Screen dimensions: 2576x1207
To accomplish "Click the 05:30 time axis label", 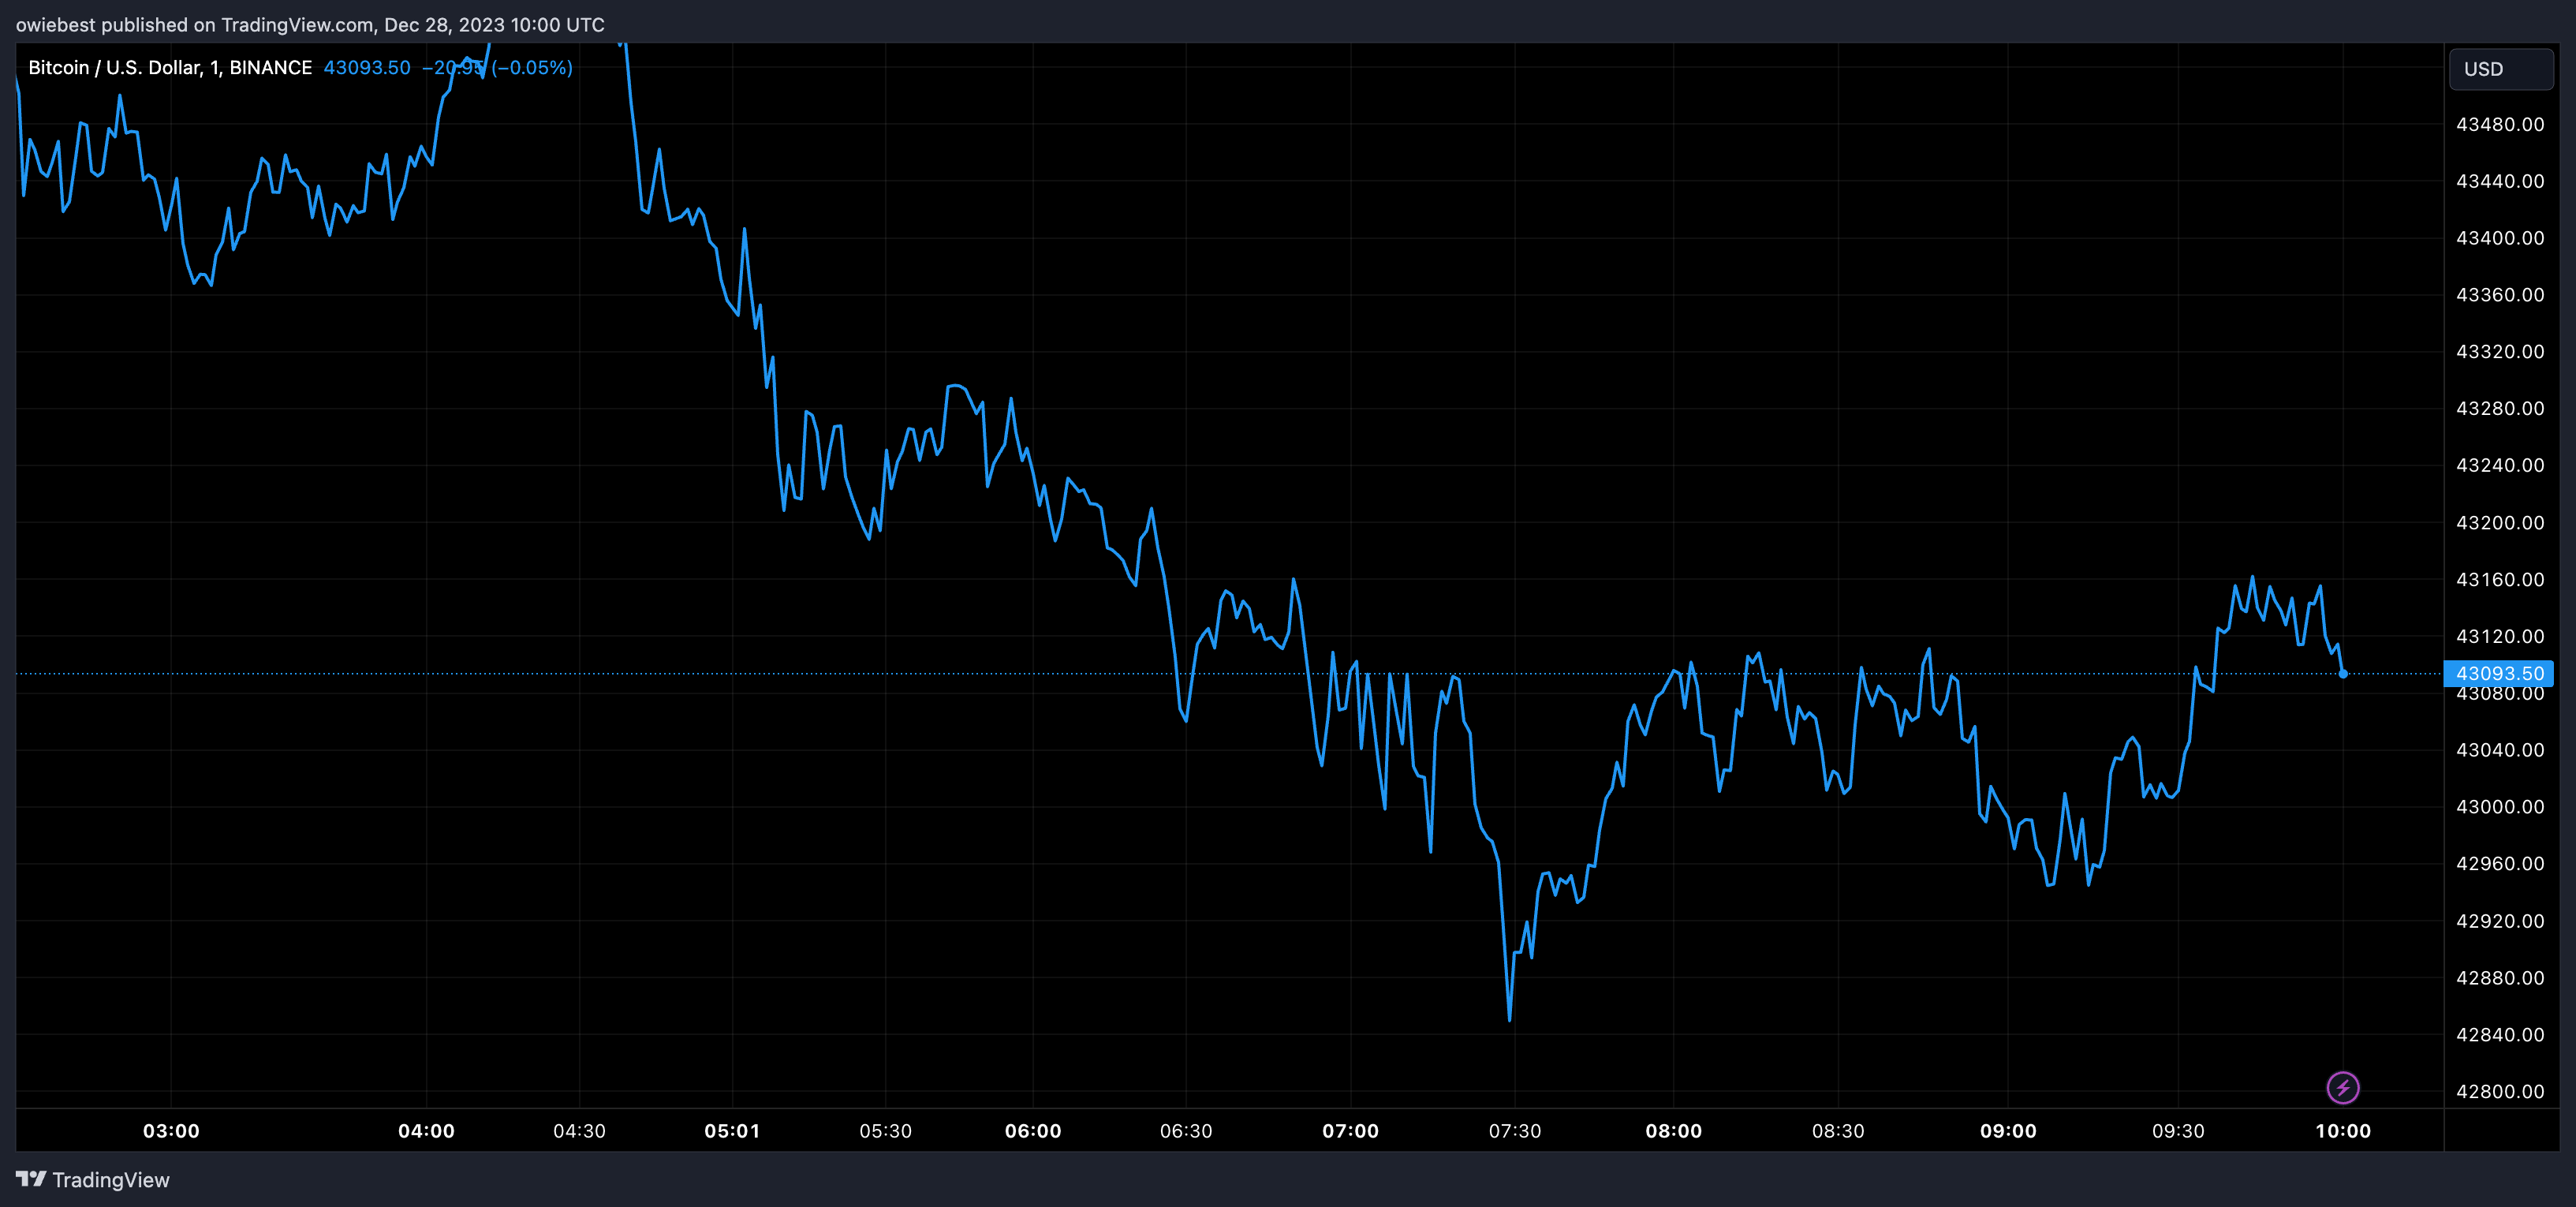I will click(x=886, y=1131).
